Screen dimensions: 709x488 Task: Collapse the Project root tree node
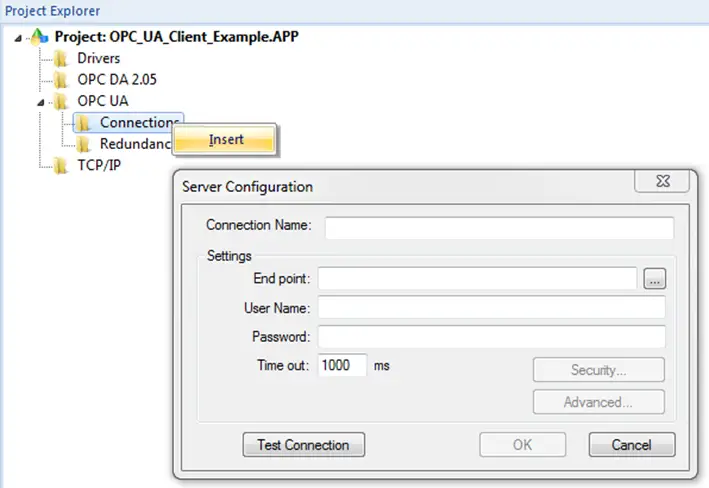pos(18,38)
